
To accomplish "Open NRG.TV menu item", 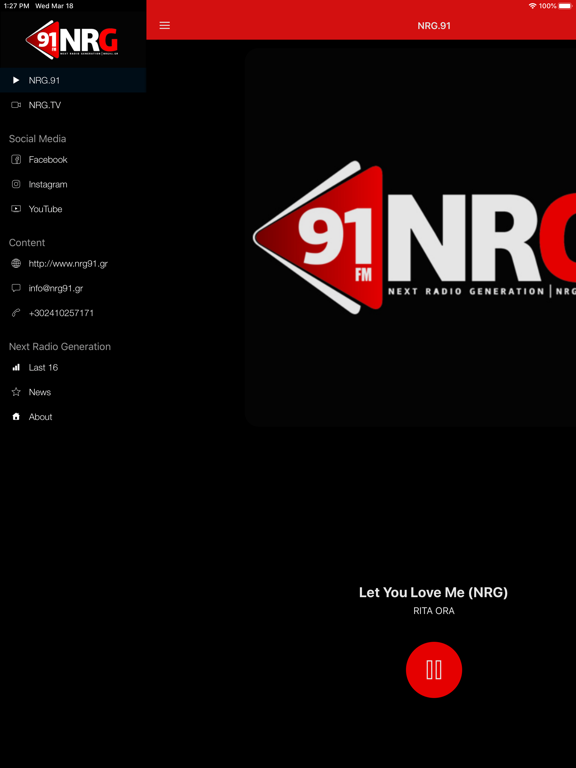I will coord(73,105).
